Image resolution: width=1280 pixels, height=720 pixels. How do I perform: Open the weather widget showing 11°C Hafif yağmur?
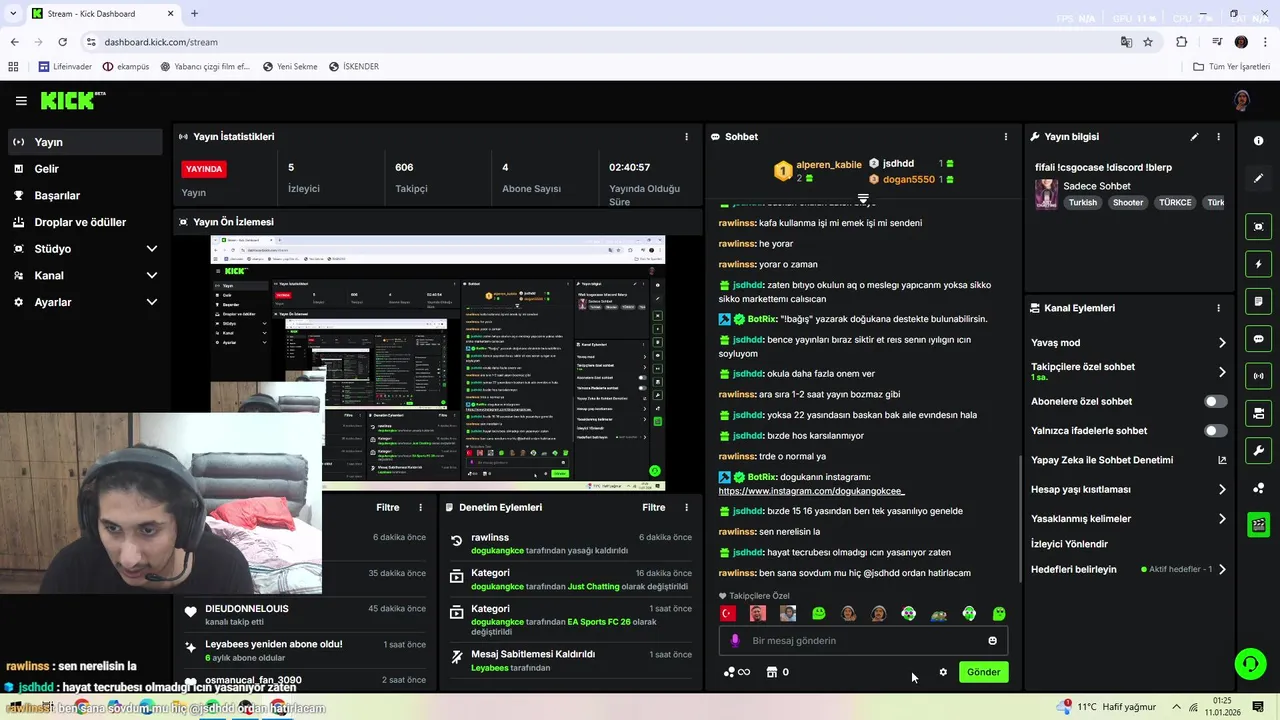click(x=1105, y=707)
